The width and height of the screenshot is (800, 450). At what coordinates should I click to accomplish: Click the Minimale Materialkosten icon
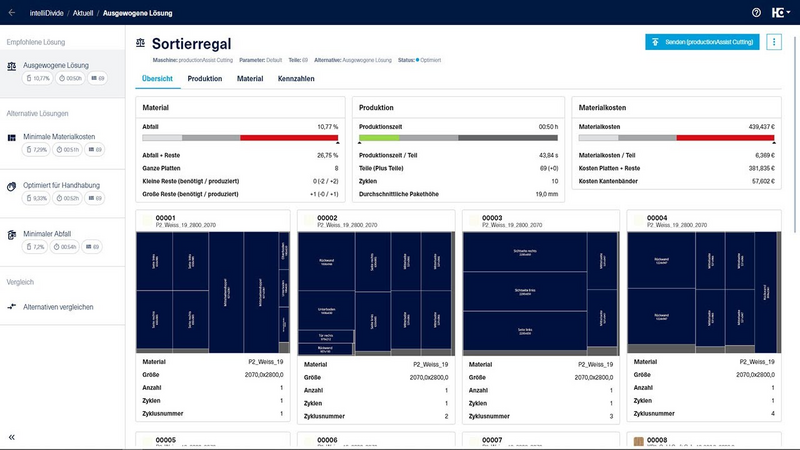pyautogui.click(x=12, y=136)
